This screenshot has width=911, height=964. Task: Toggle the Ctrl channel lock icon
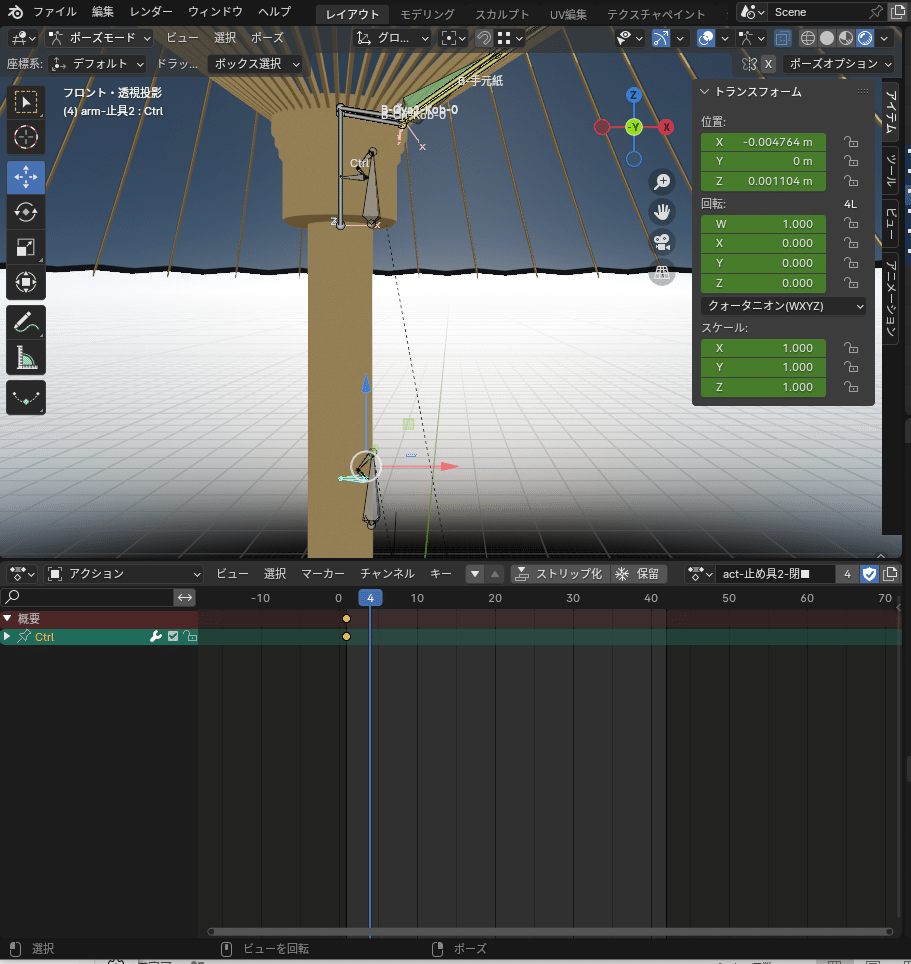click(x=191, y=636)
